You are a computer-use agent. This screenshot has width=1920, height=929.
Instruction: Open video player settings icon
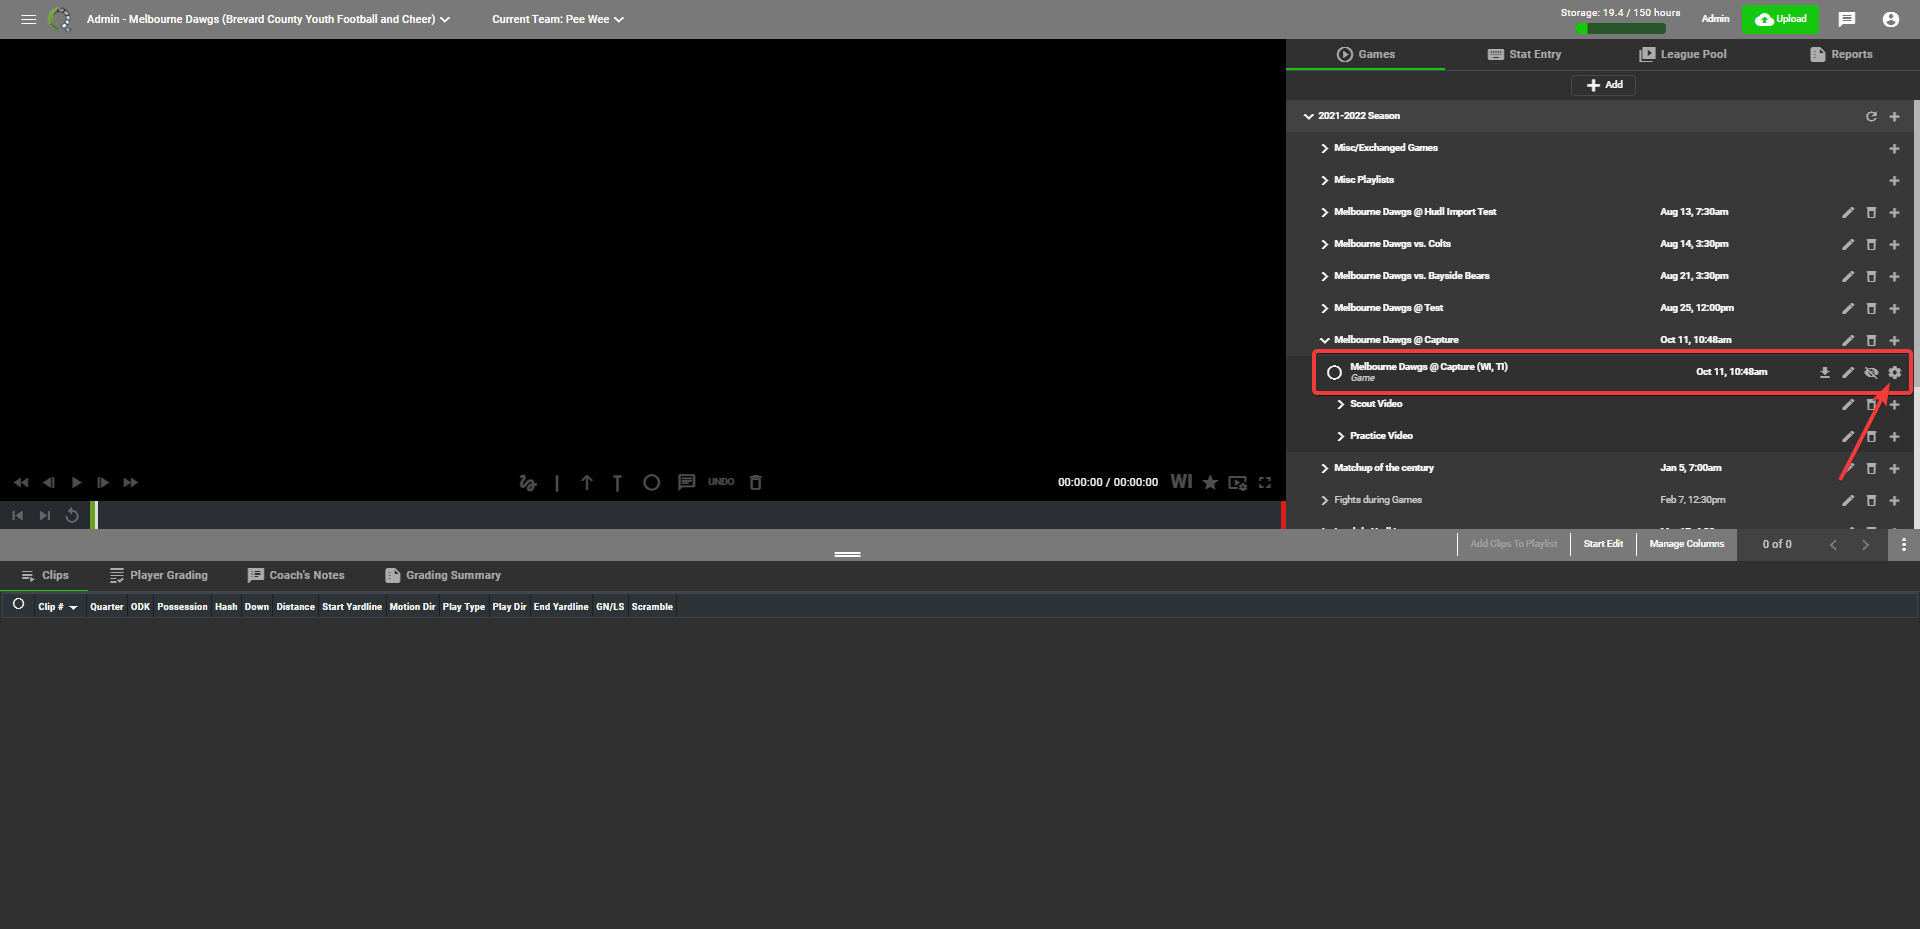point(1238,482)
